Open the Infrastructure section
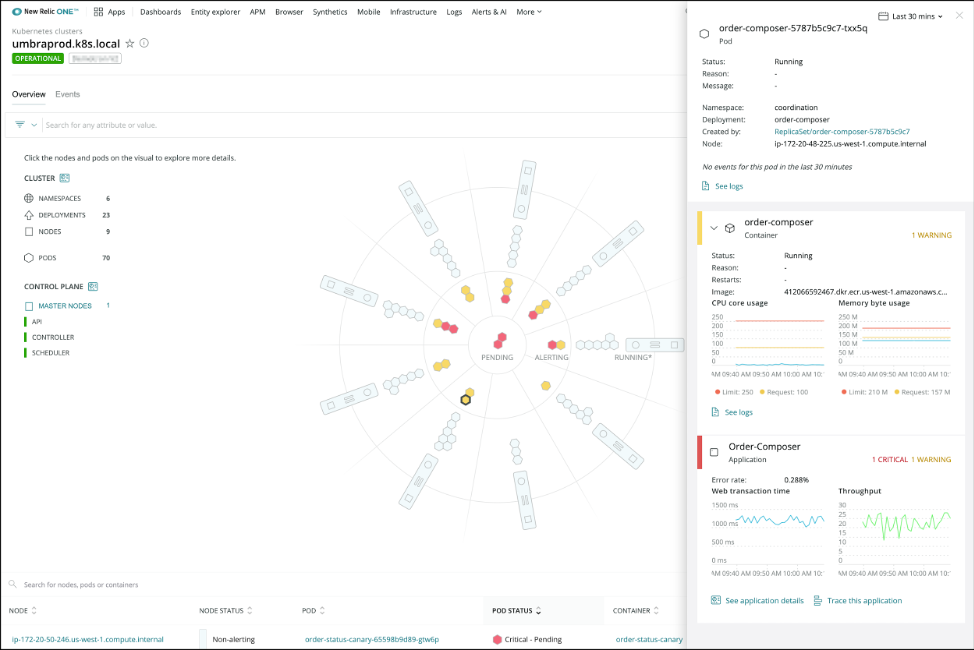The width and height of the screenshot is (974, 650). coord(414,12)
